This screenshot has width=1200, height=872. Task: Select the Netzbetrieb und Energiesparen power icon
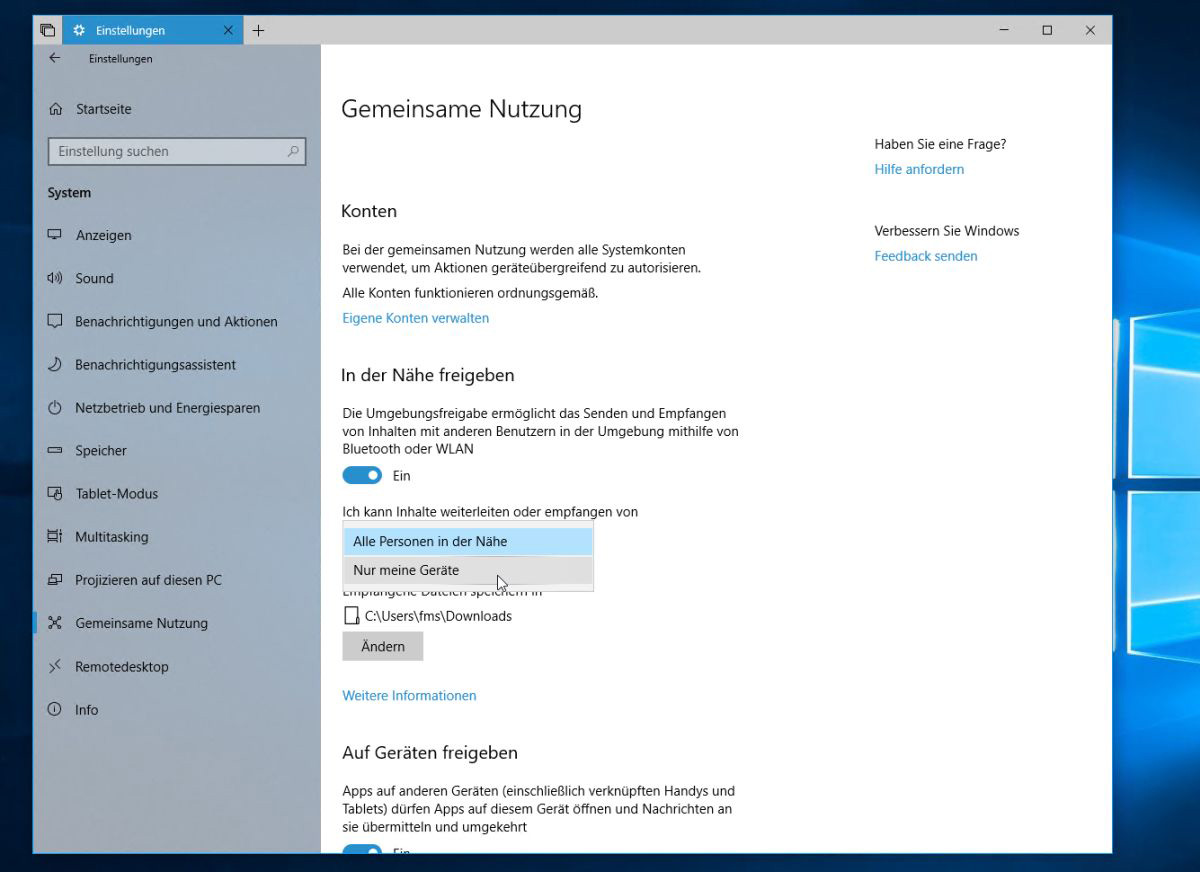[x=53, y=407]
